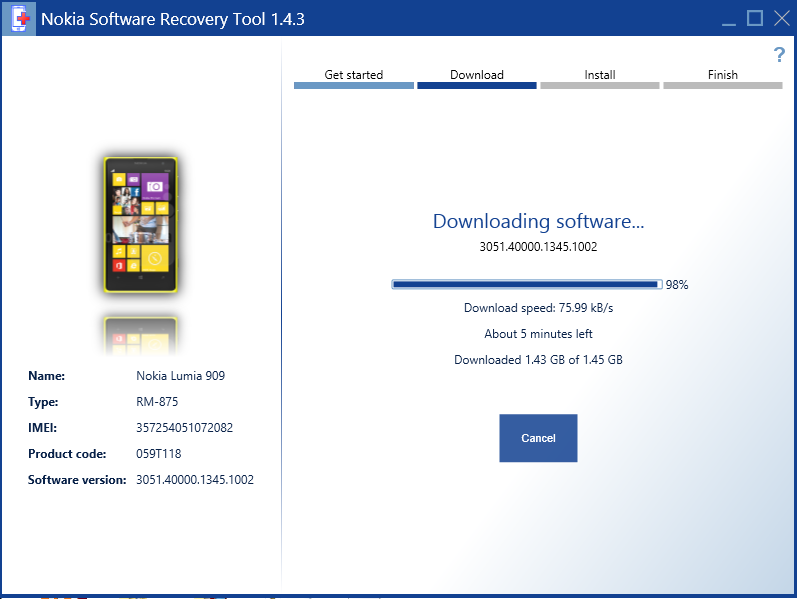
Task: Maximize the recovery tool window
Action: click(x=755, y=18)
